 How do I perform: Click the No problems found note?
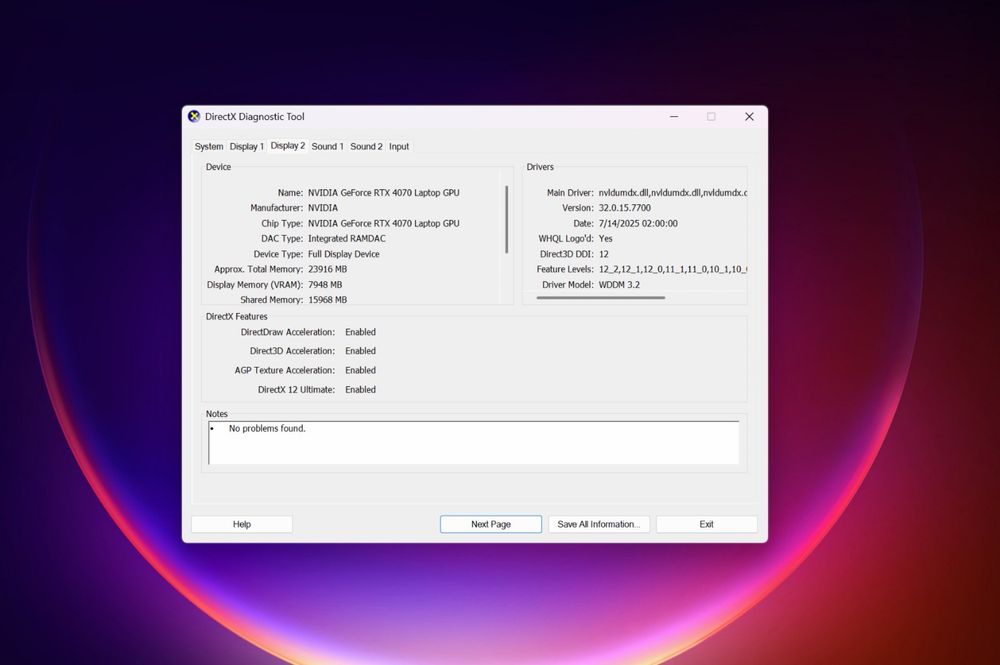tap(267, 428)
